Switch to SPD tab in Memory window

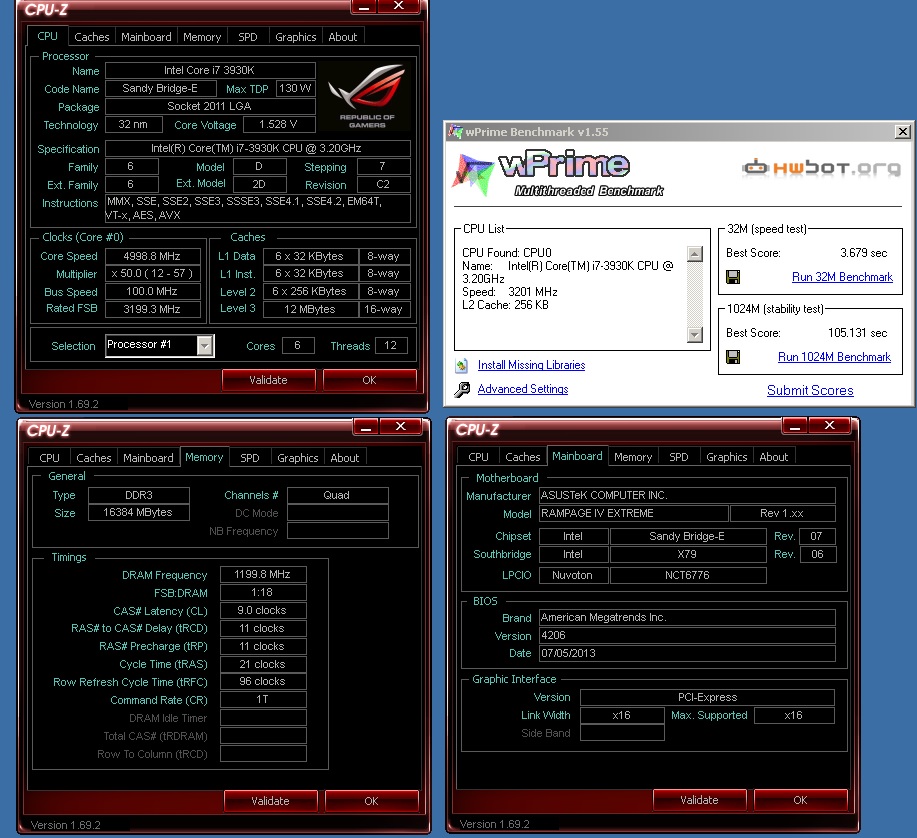pyautogui.click(x=250, y=458)
